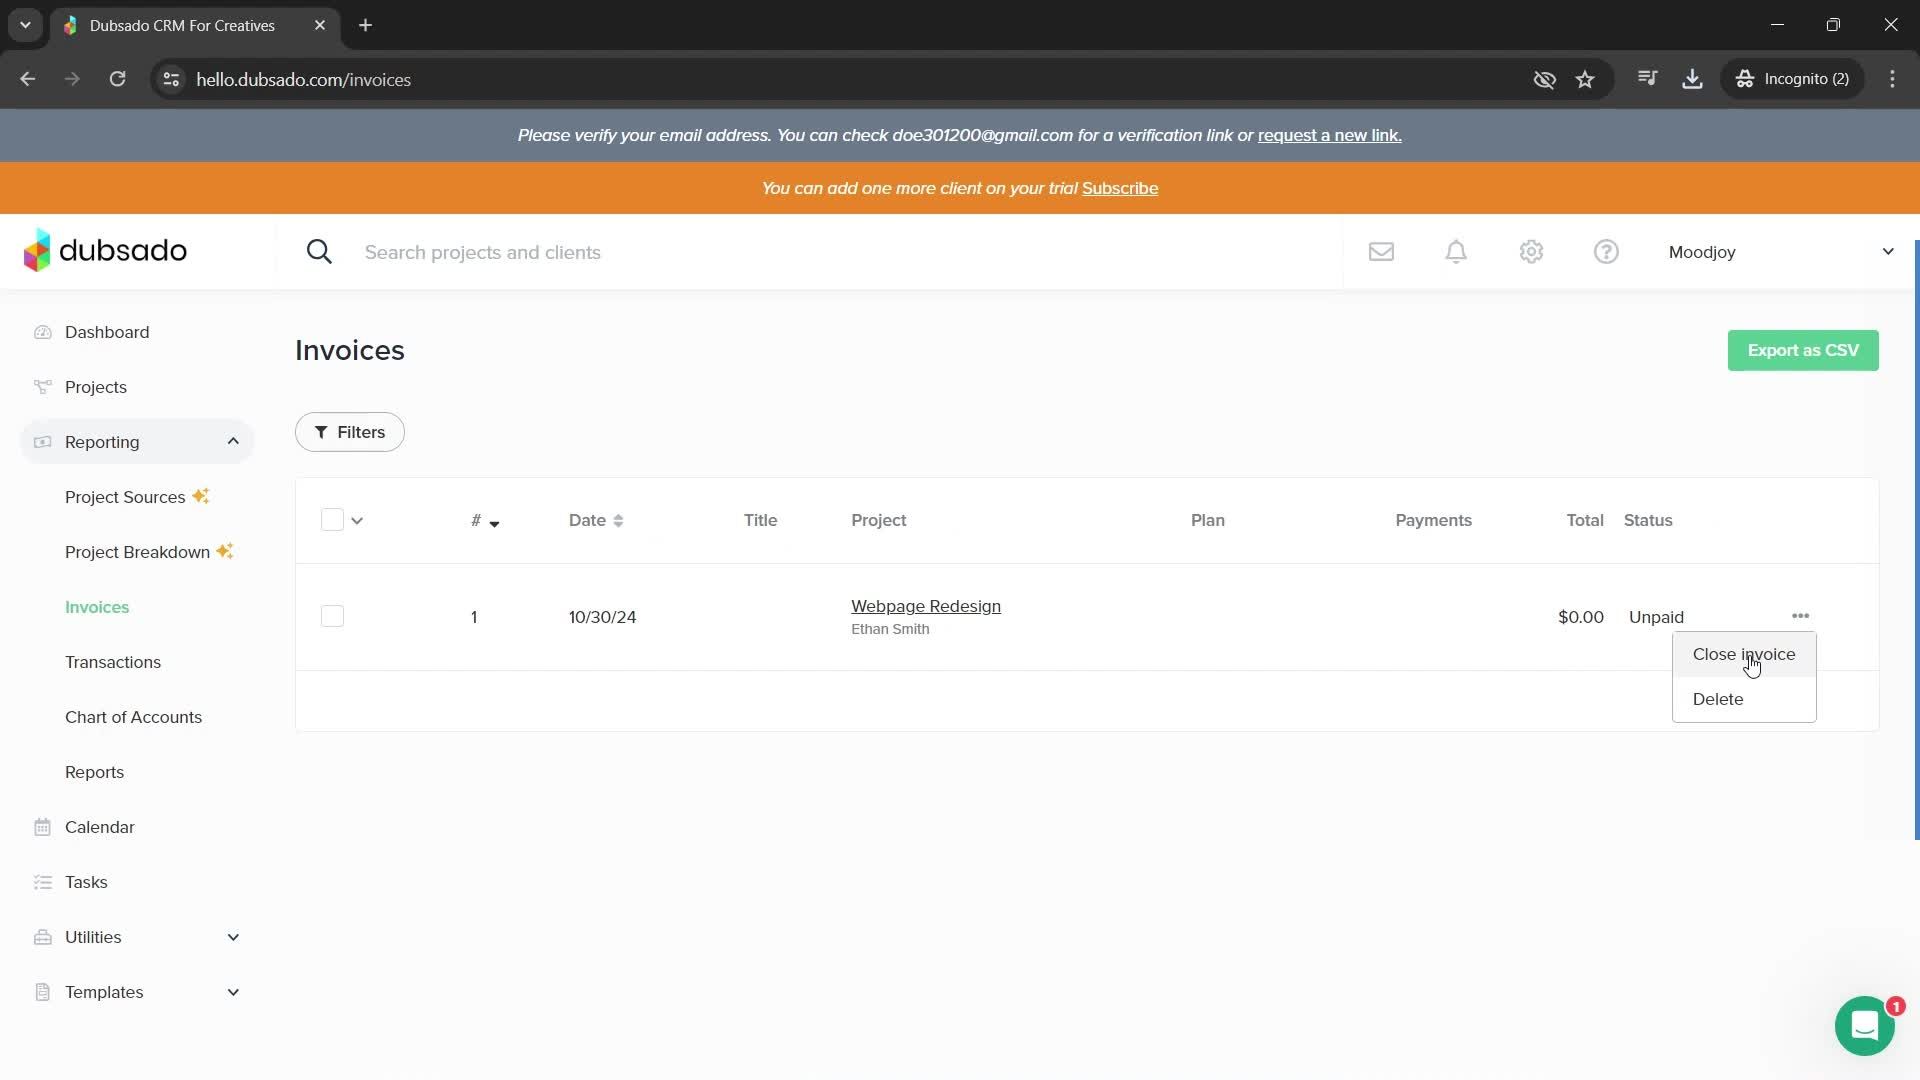Go to the Invoices sidebar item
The image size is (1920, 1080).
coord(97,607)
